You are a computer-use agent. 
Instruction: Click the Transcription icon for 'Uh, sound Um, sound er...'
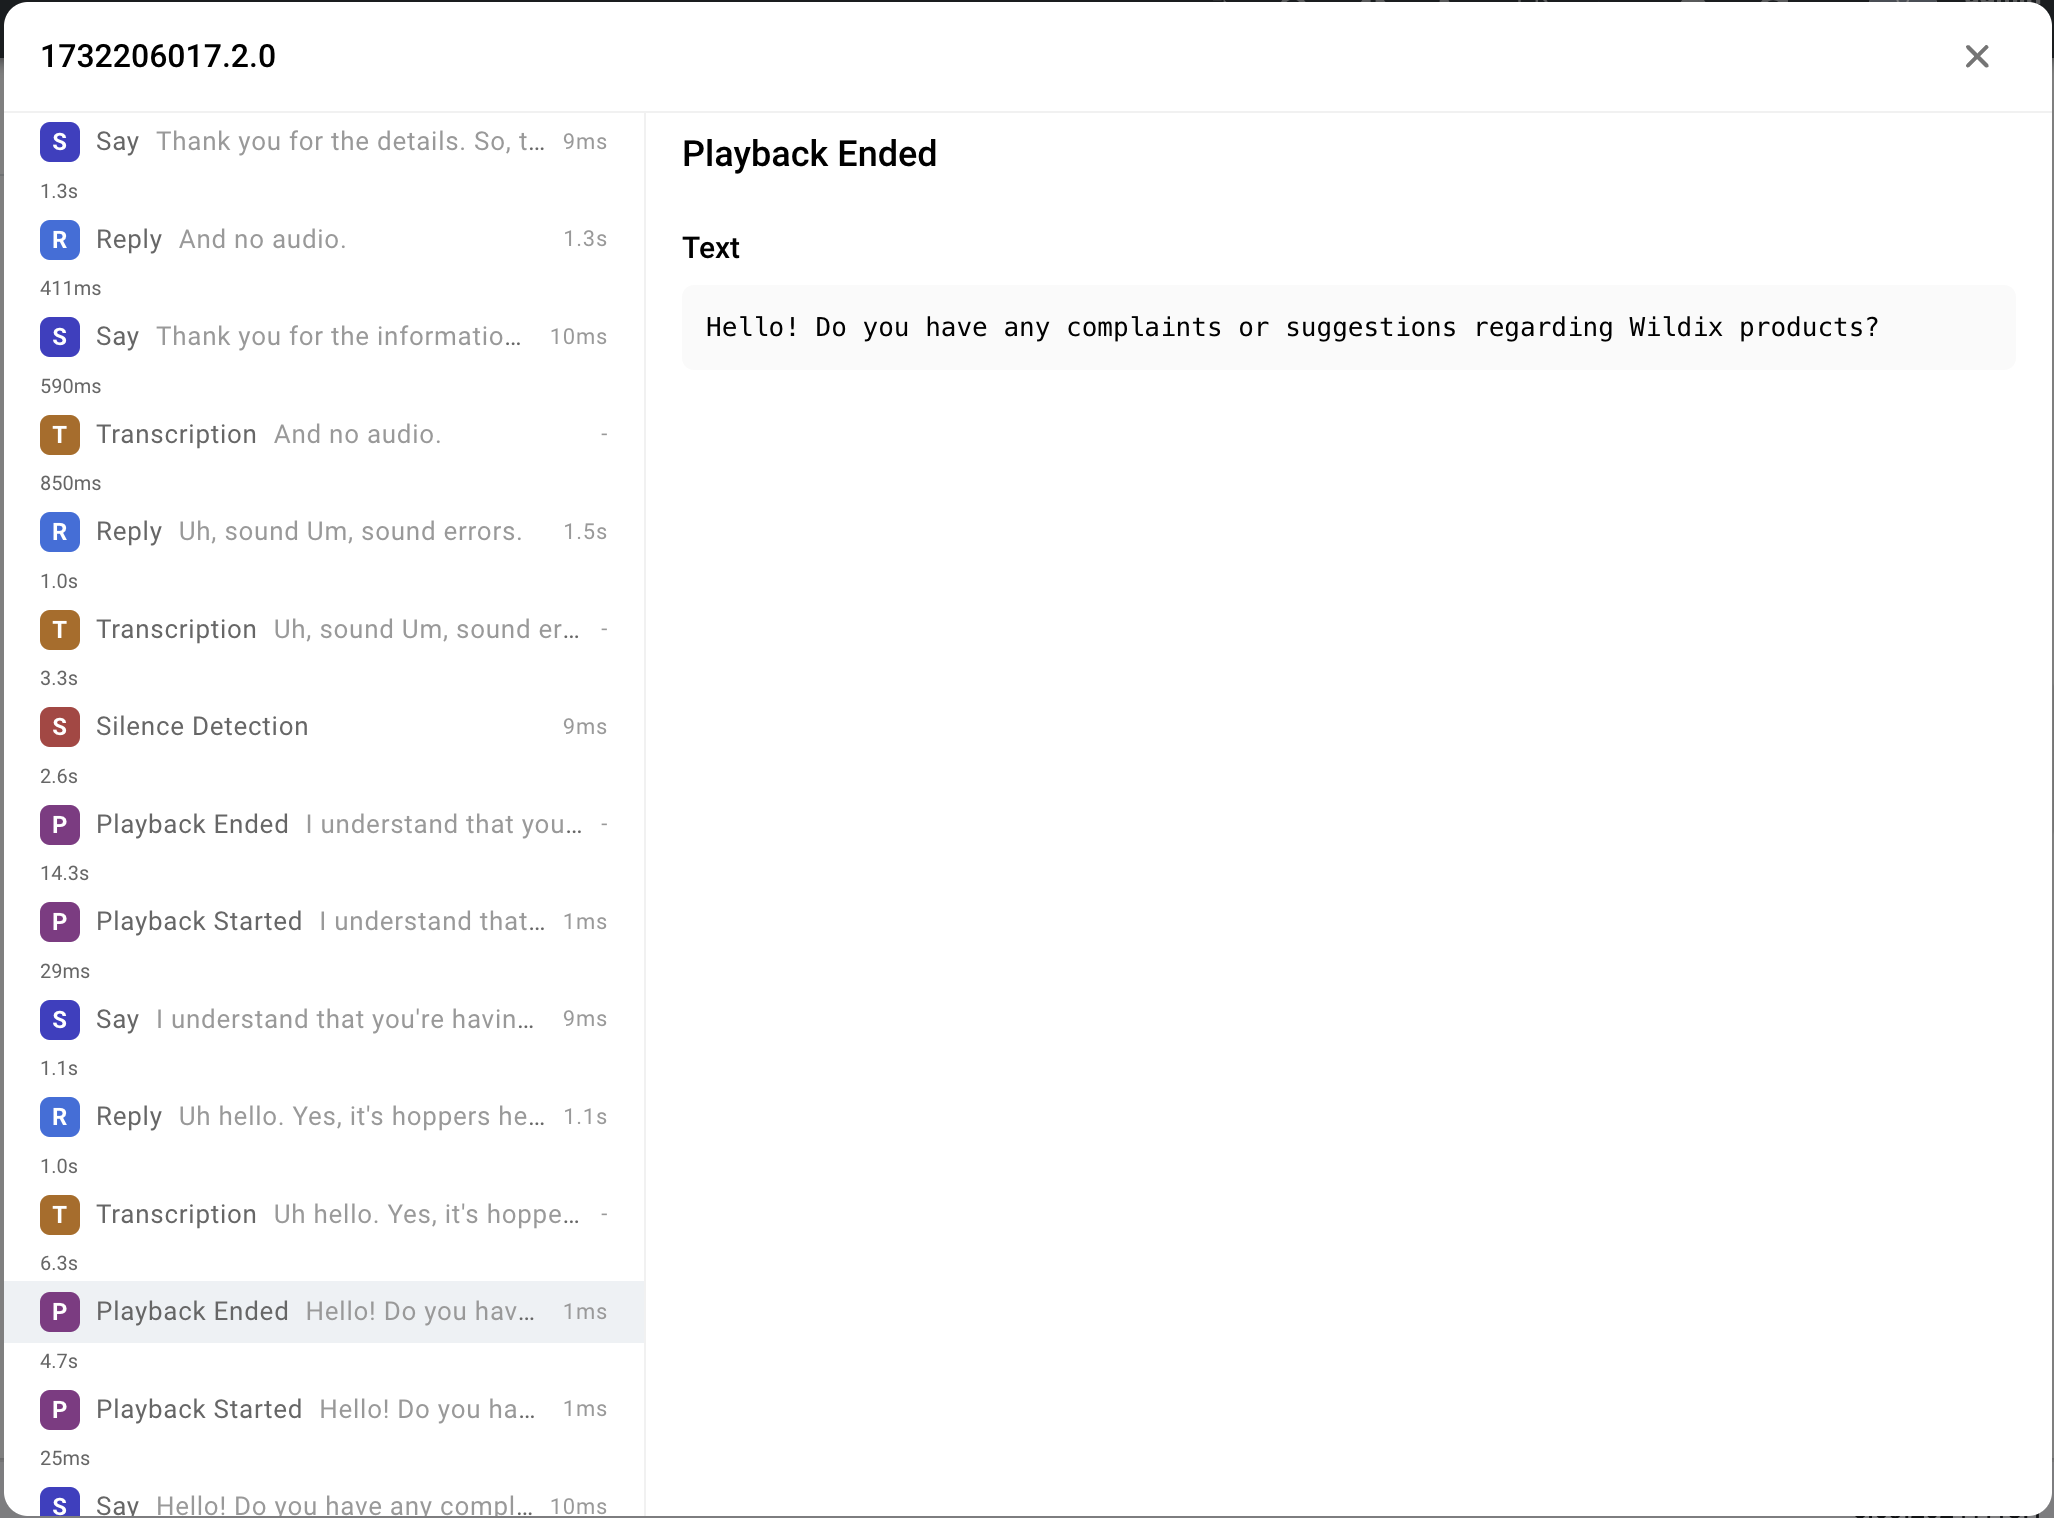coord(60,630)
